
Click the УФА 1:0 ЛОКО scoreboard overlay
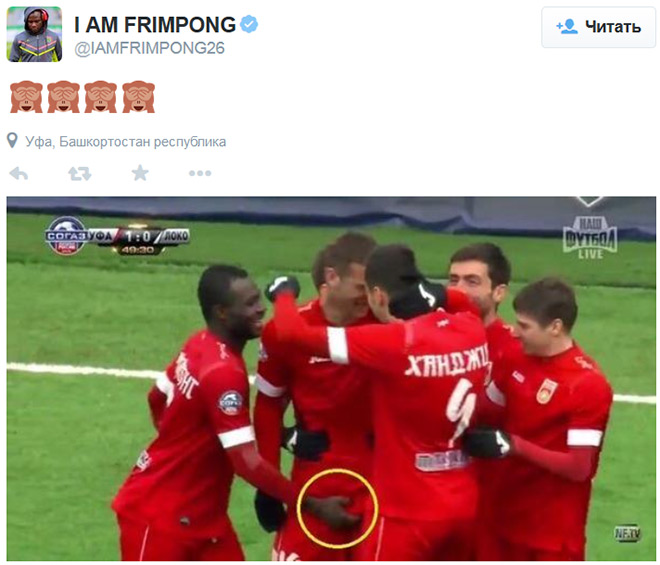point(117,236)
